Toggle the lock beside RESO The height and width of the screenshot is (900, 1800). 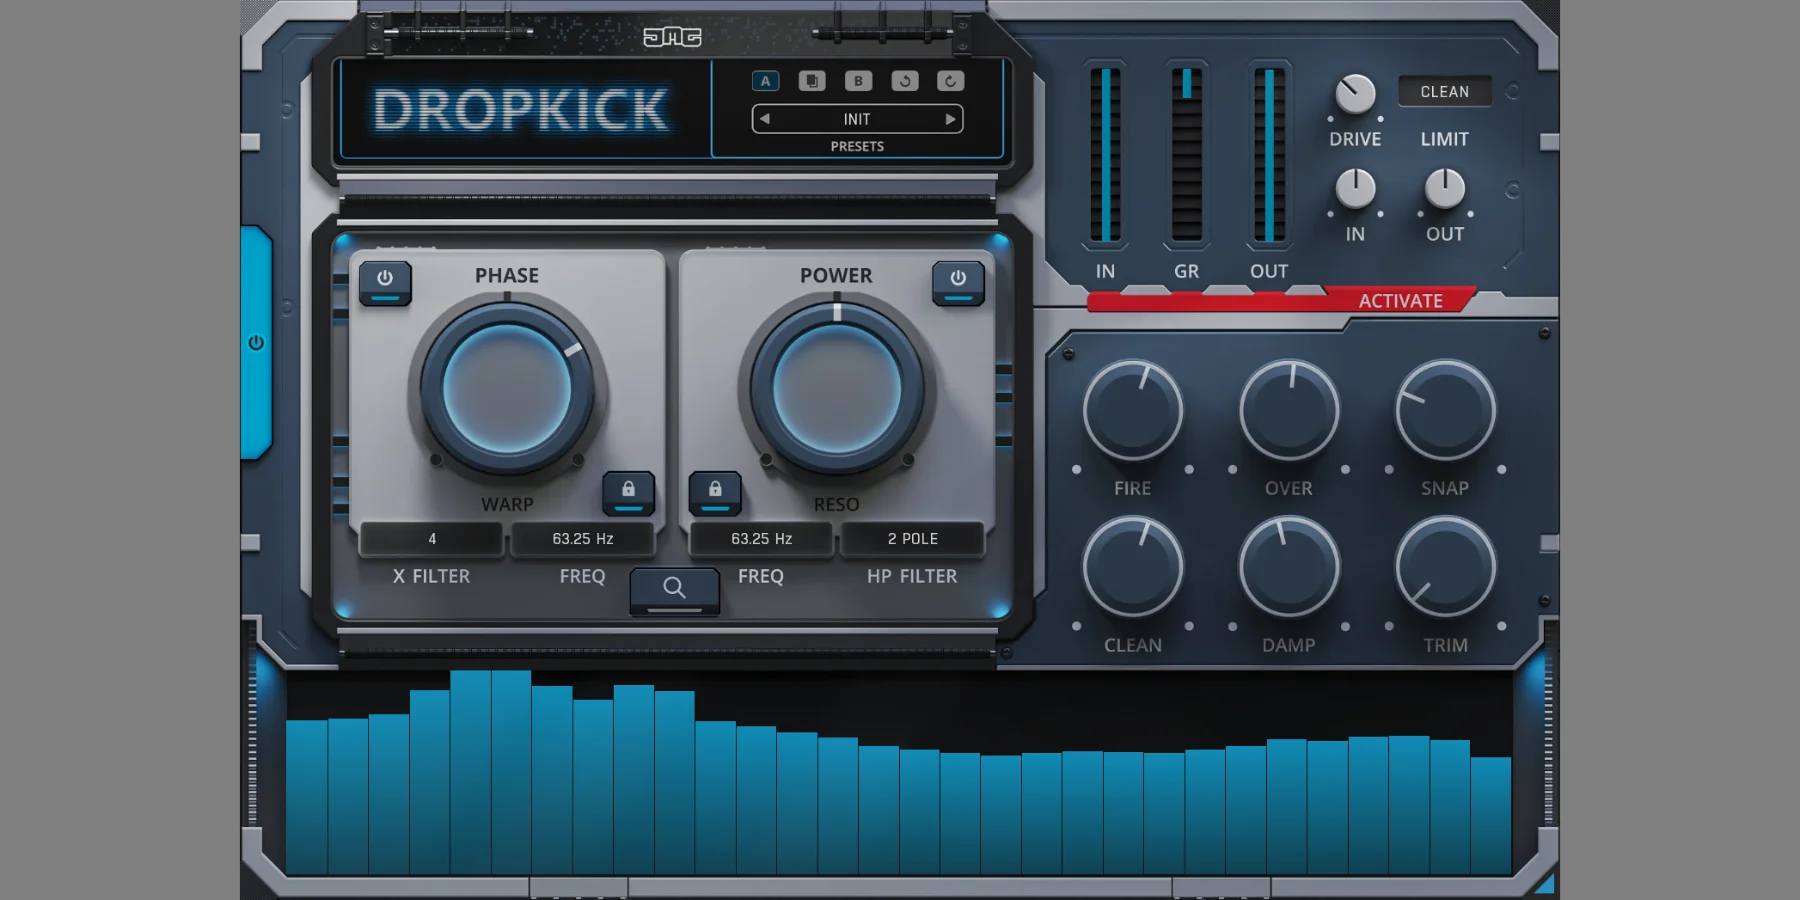point(715,490)
